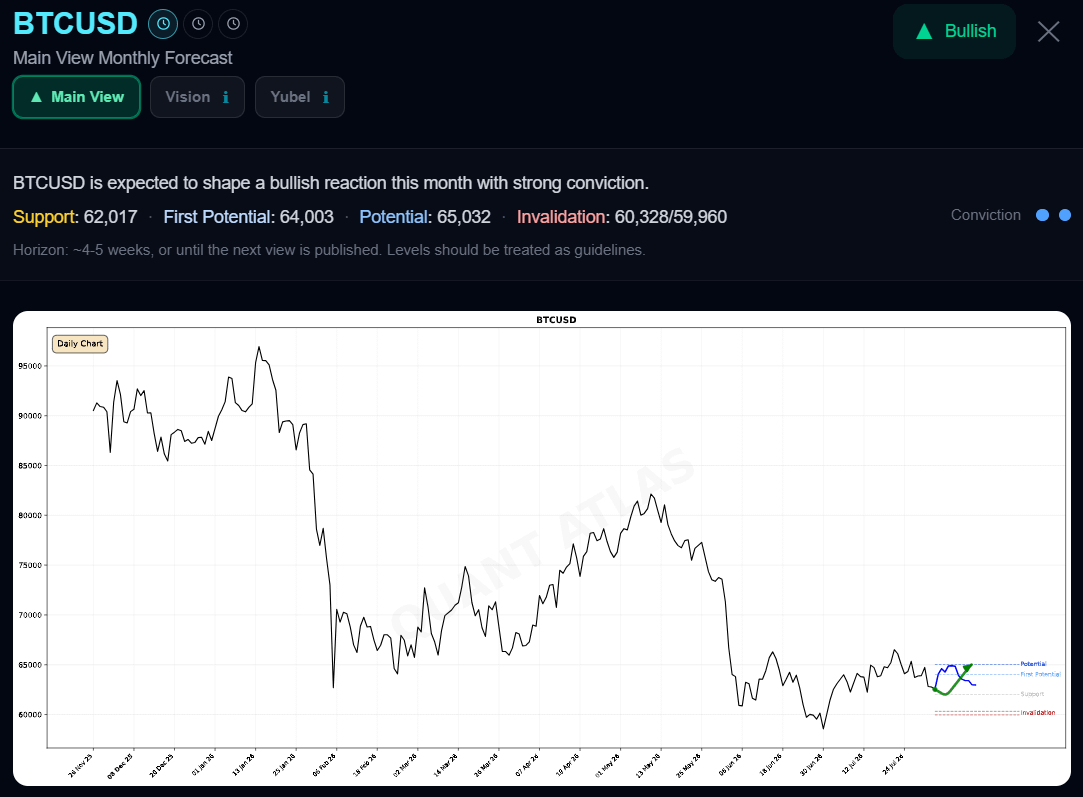Screen dimensions: 1083x797
Task: Click the Conviction label
Action: pyautogui.click(x=986, y=215)
